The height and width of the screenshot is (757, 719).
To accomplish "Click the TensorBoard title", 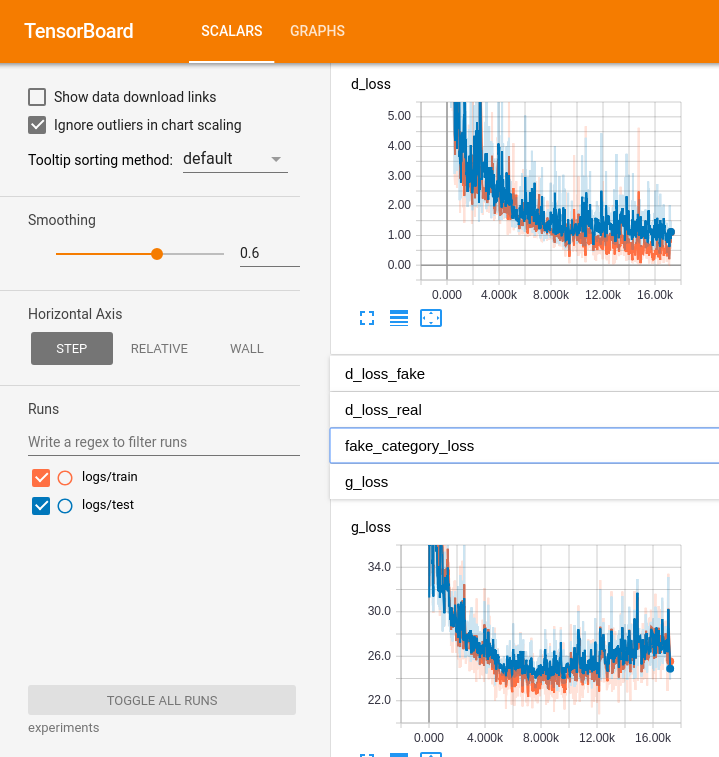I will 79,31.
